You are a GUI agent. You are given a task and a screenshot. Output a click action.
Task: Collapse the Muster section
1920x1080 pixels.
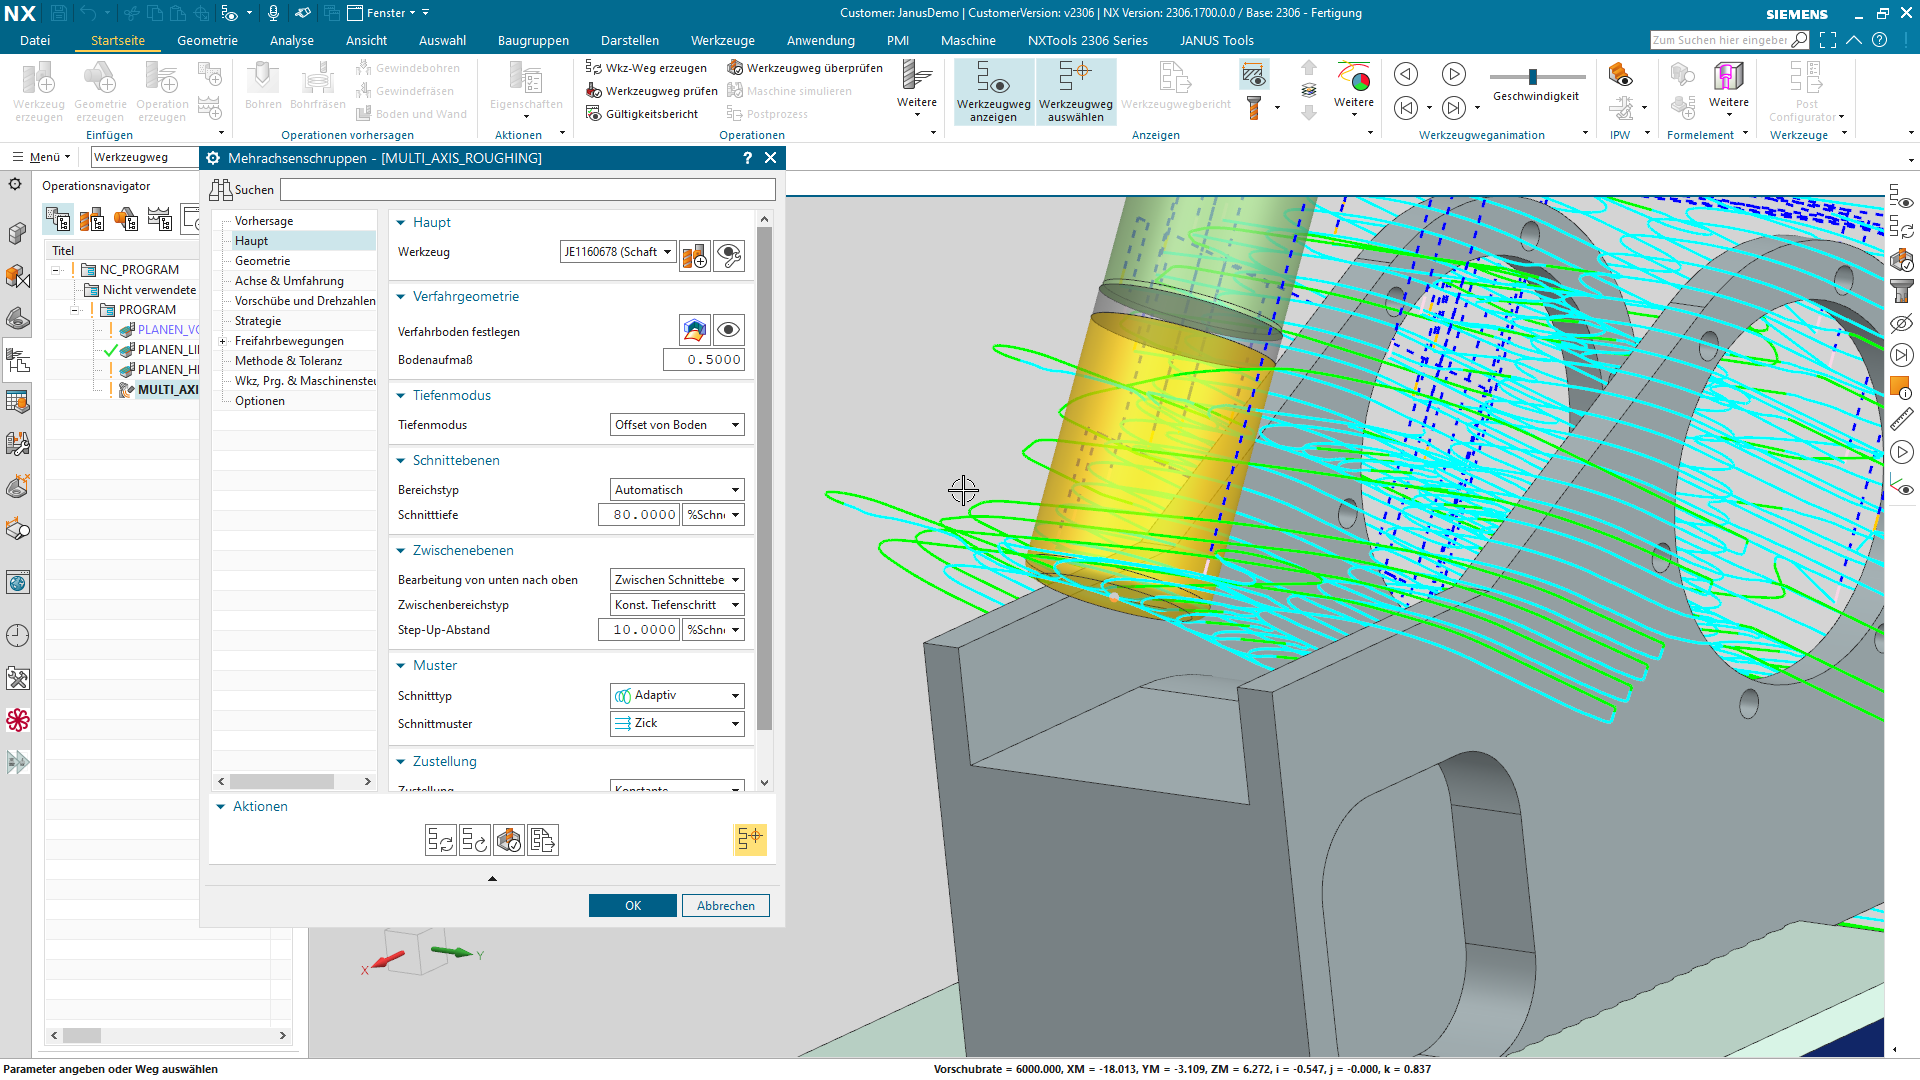[x=401, y=665]
